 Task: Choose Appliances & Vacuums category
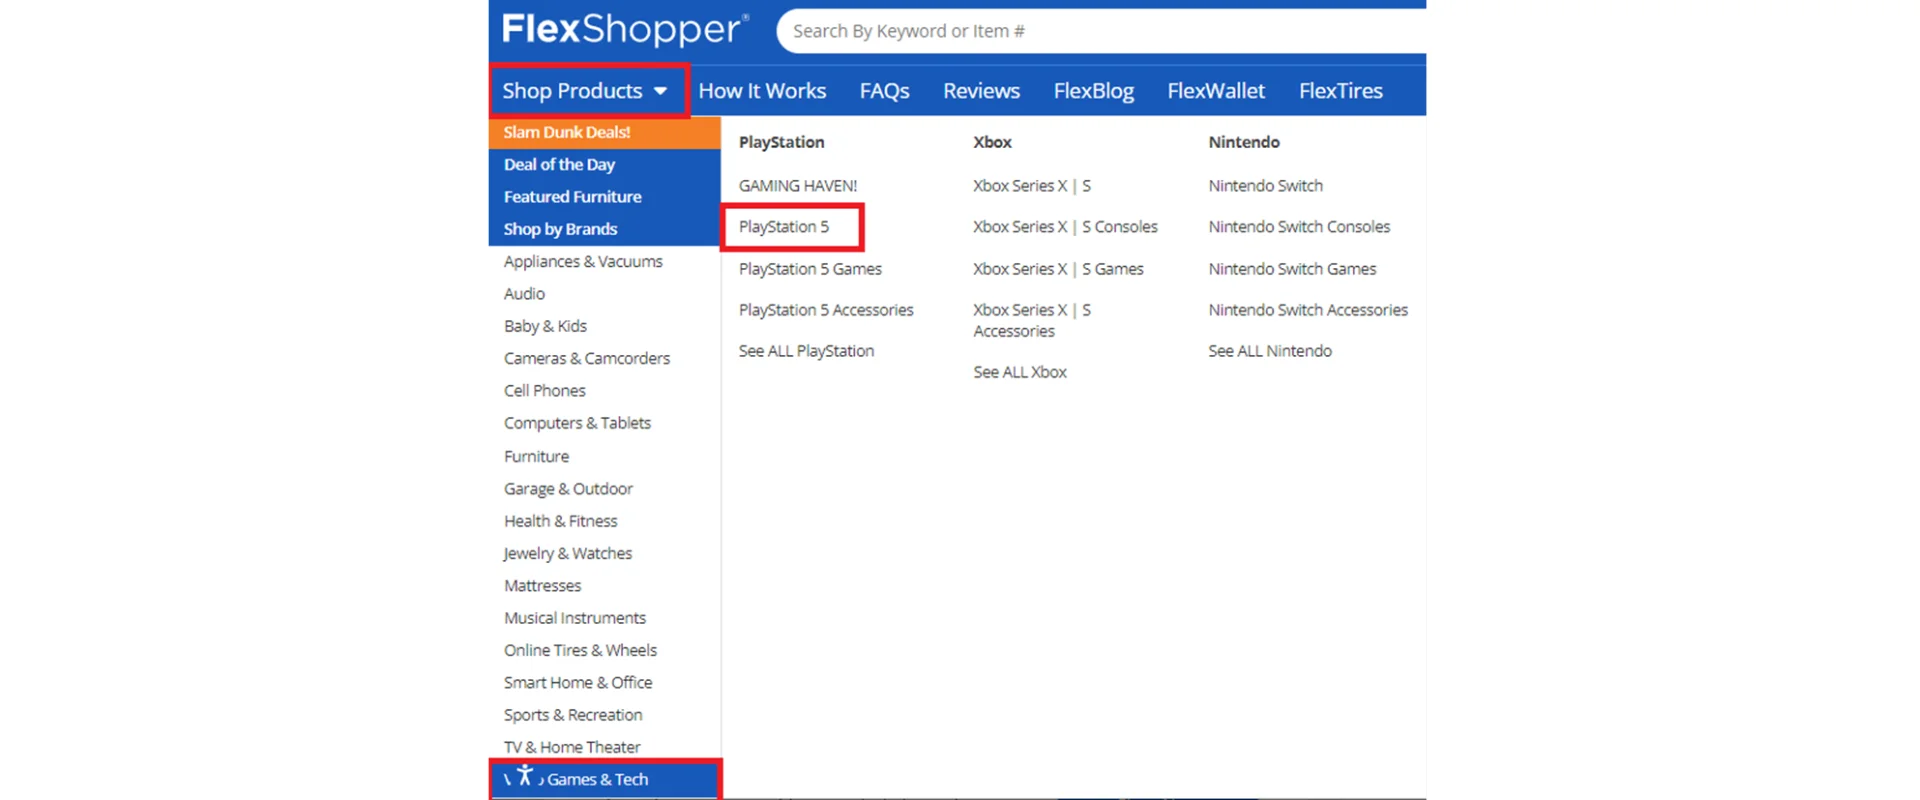pyautogui.click(x=583, y=261)
